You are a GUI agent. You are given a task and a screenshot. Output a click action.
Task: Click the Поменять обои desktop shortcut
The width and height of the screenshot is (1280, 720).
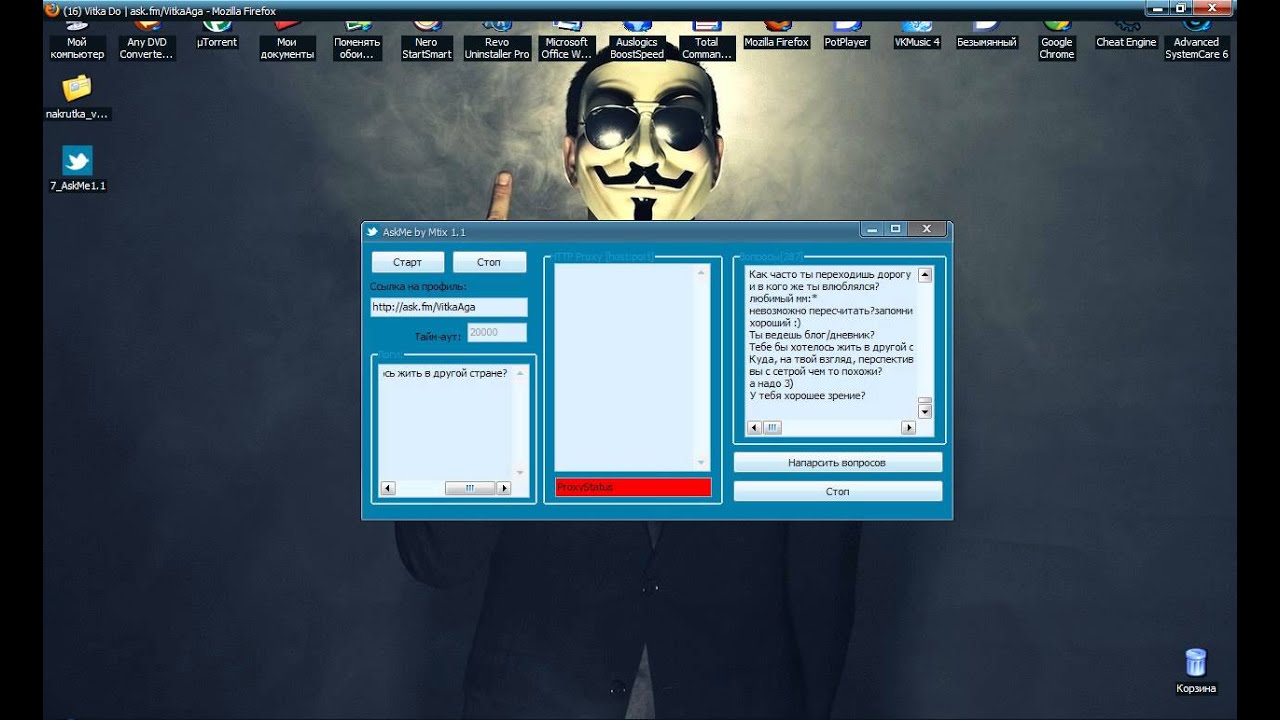tap(357, 40)
